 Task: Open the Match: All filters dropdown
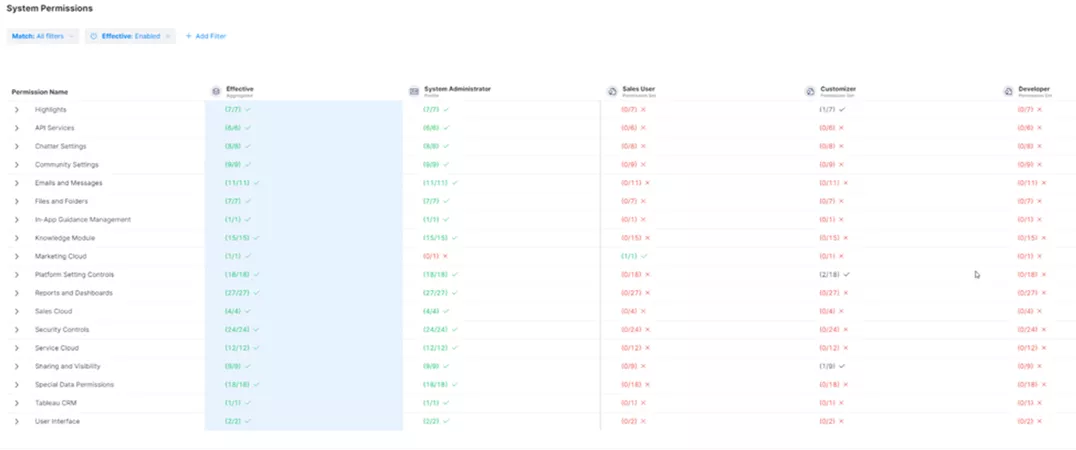(43, 36)
